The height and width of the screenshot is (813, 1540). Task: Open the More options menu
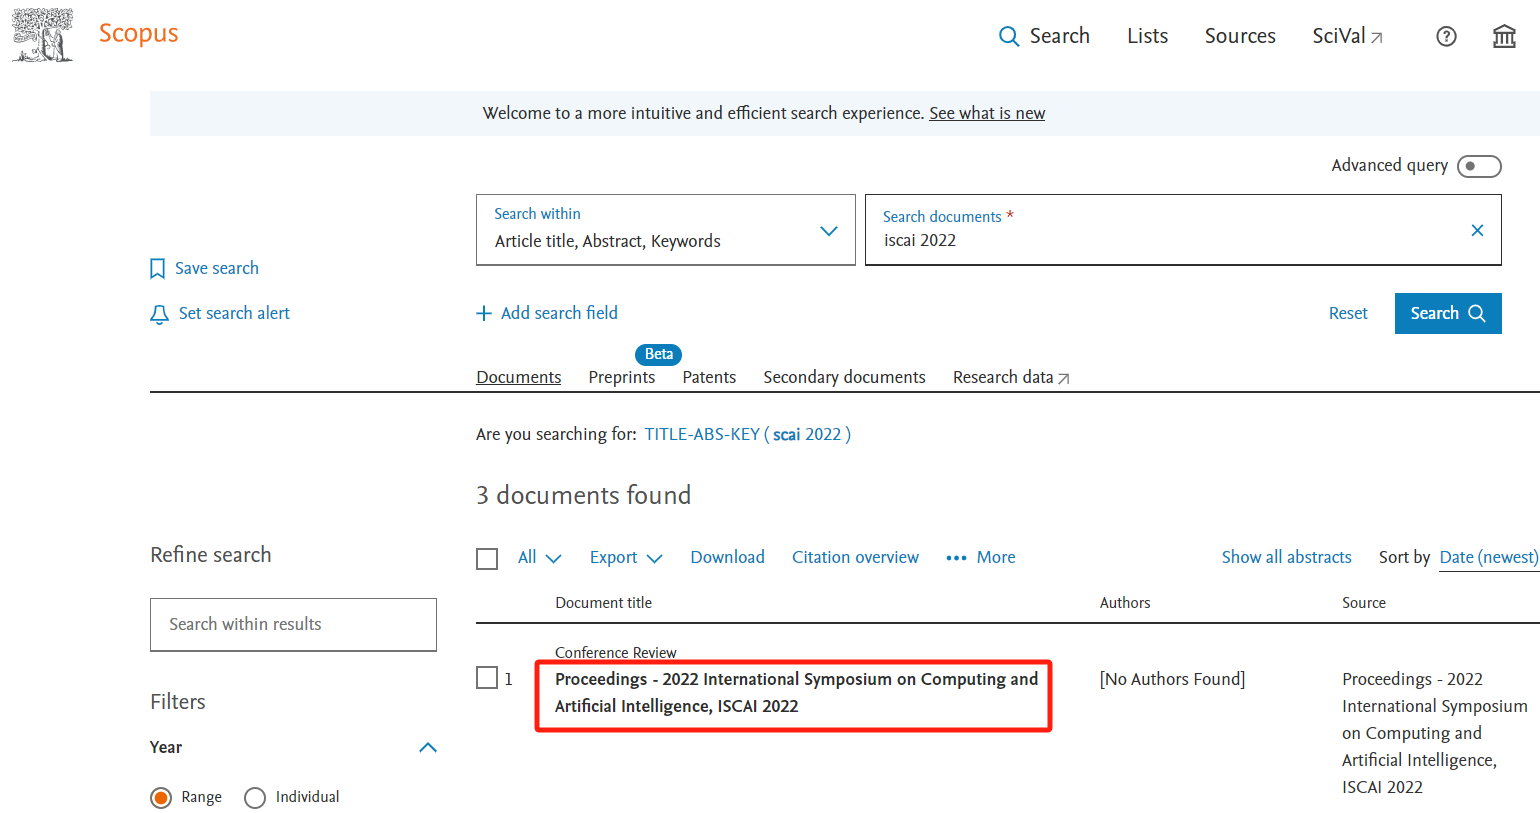(x=980, y=557)
